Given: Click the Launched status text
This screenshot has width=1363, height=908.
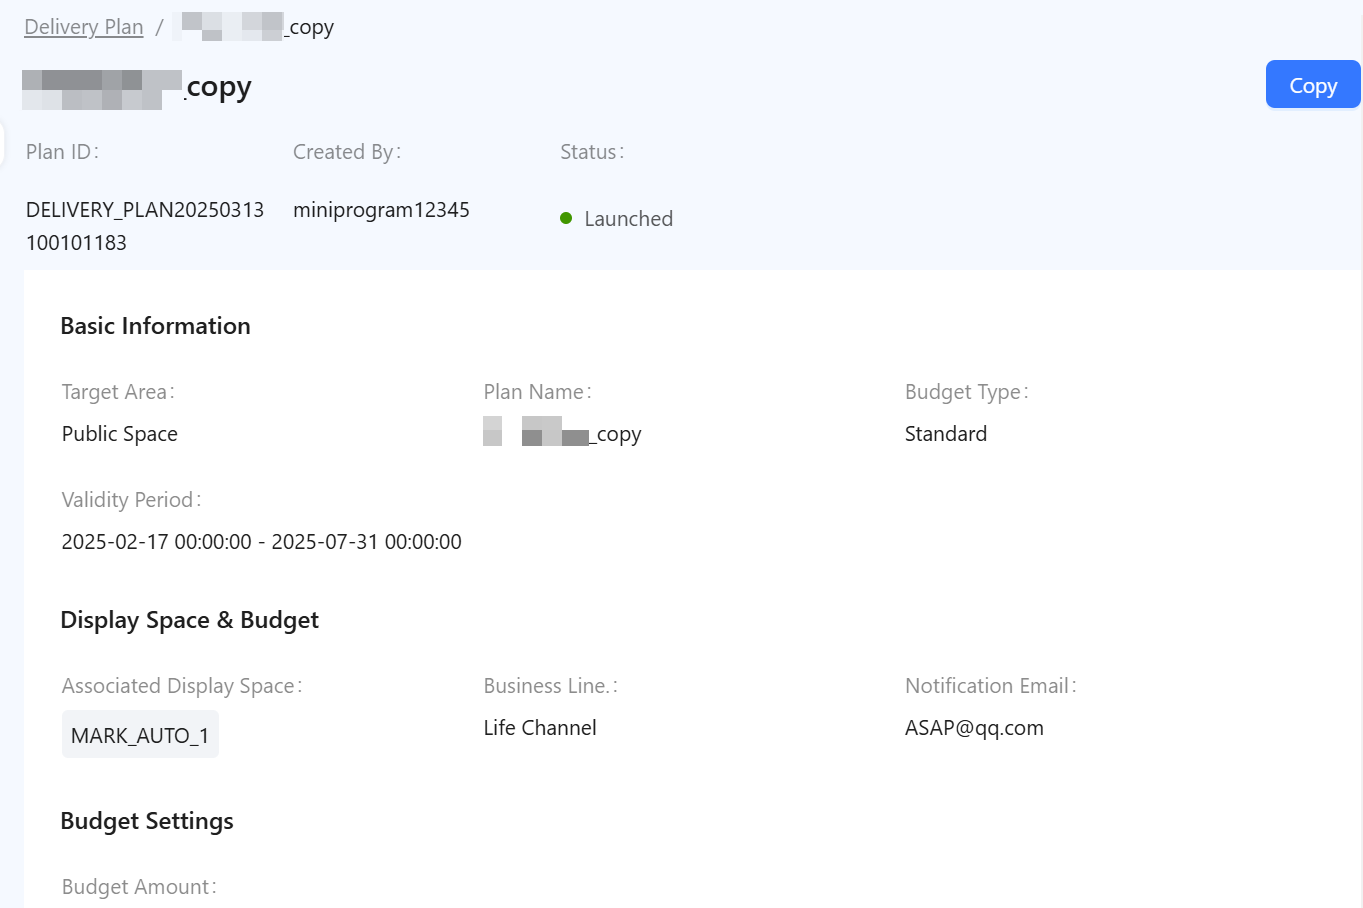Looking at the screenshot, I should [x=628, y=219].
